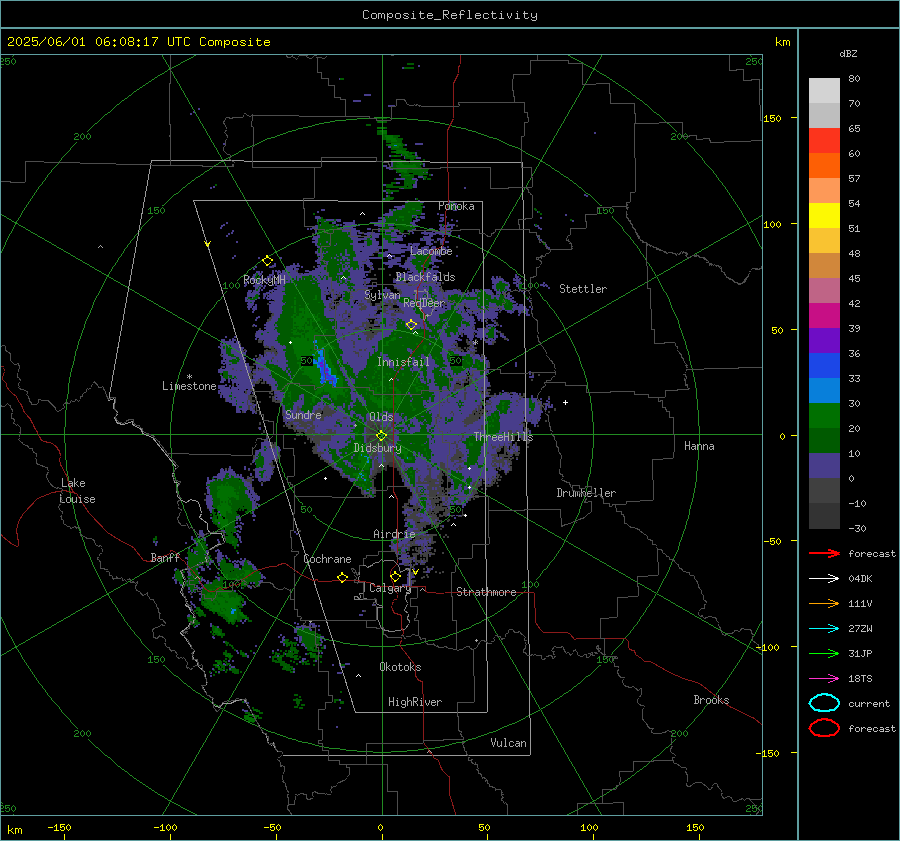Select the orange 111V arrow legend entry

(x=824, y=603)
